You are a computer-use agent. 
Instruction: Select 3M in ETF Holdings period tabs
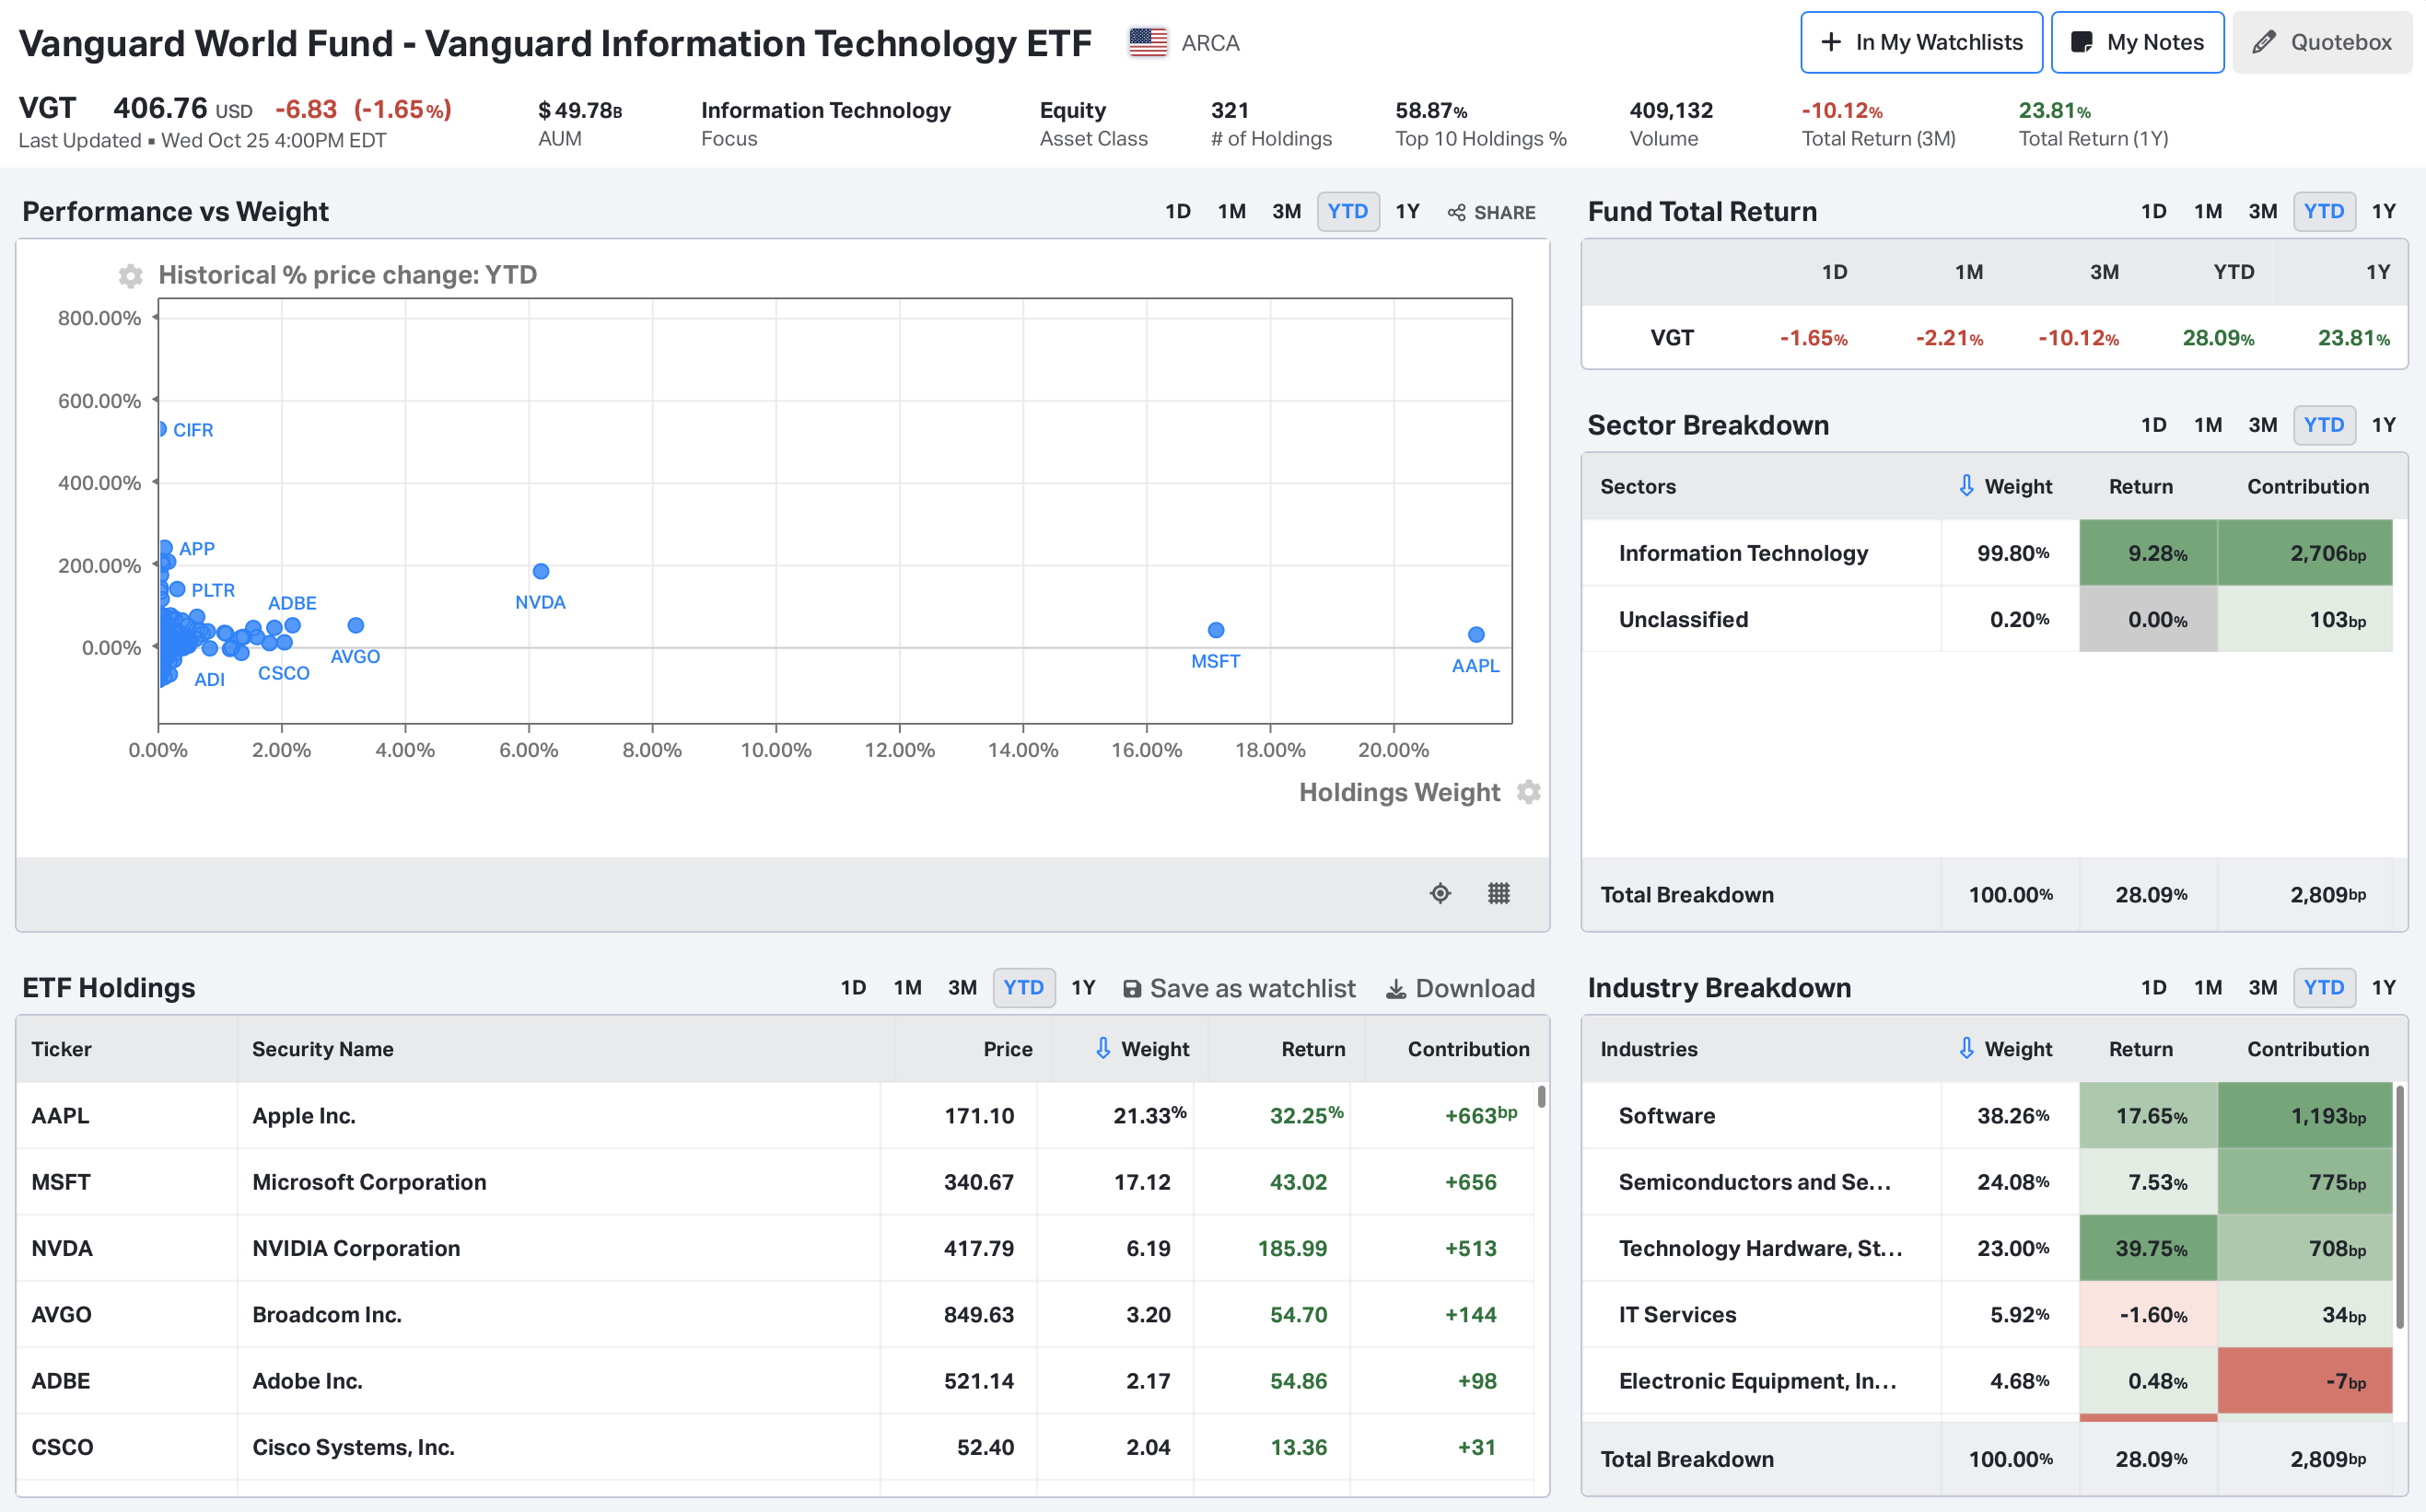click(x=962, y=988)
